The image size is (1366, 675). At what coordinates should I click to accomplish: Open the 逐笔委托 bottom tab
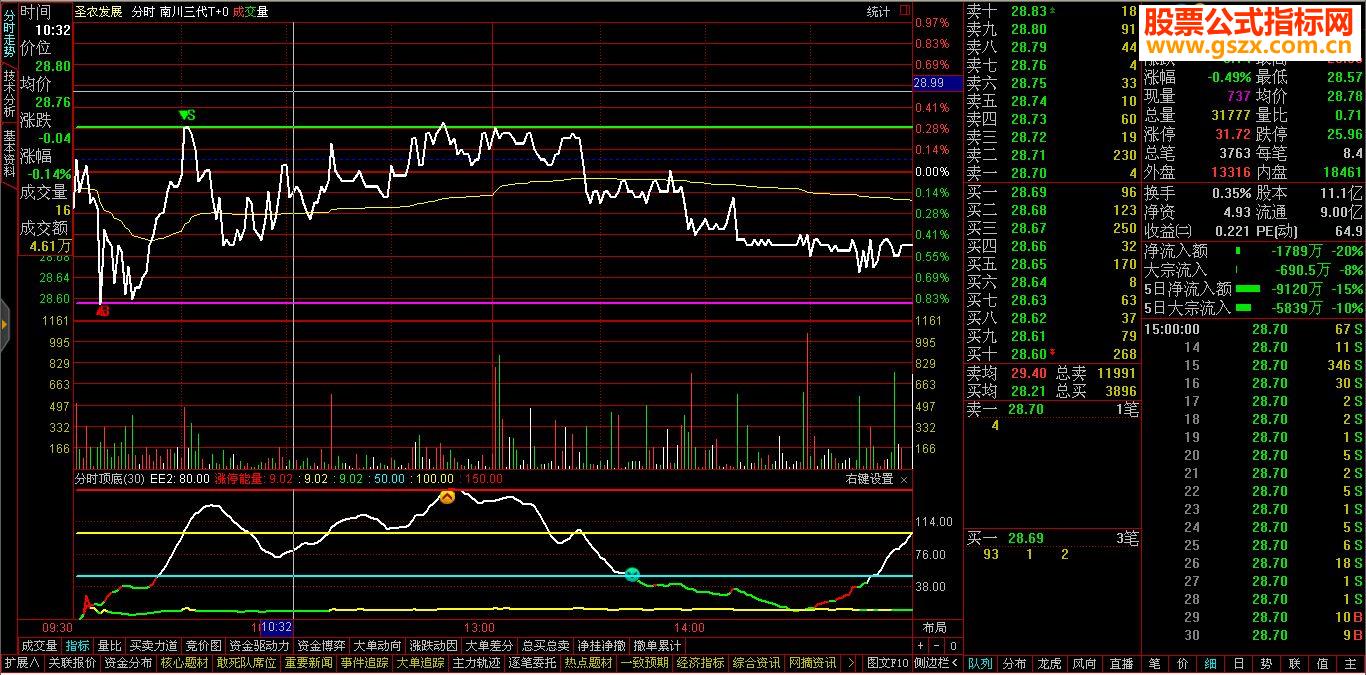click(532, 663)
